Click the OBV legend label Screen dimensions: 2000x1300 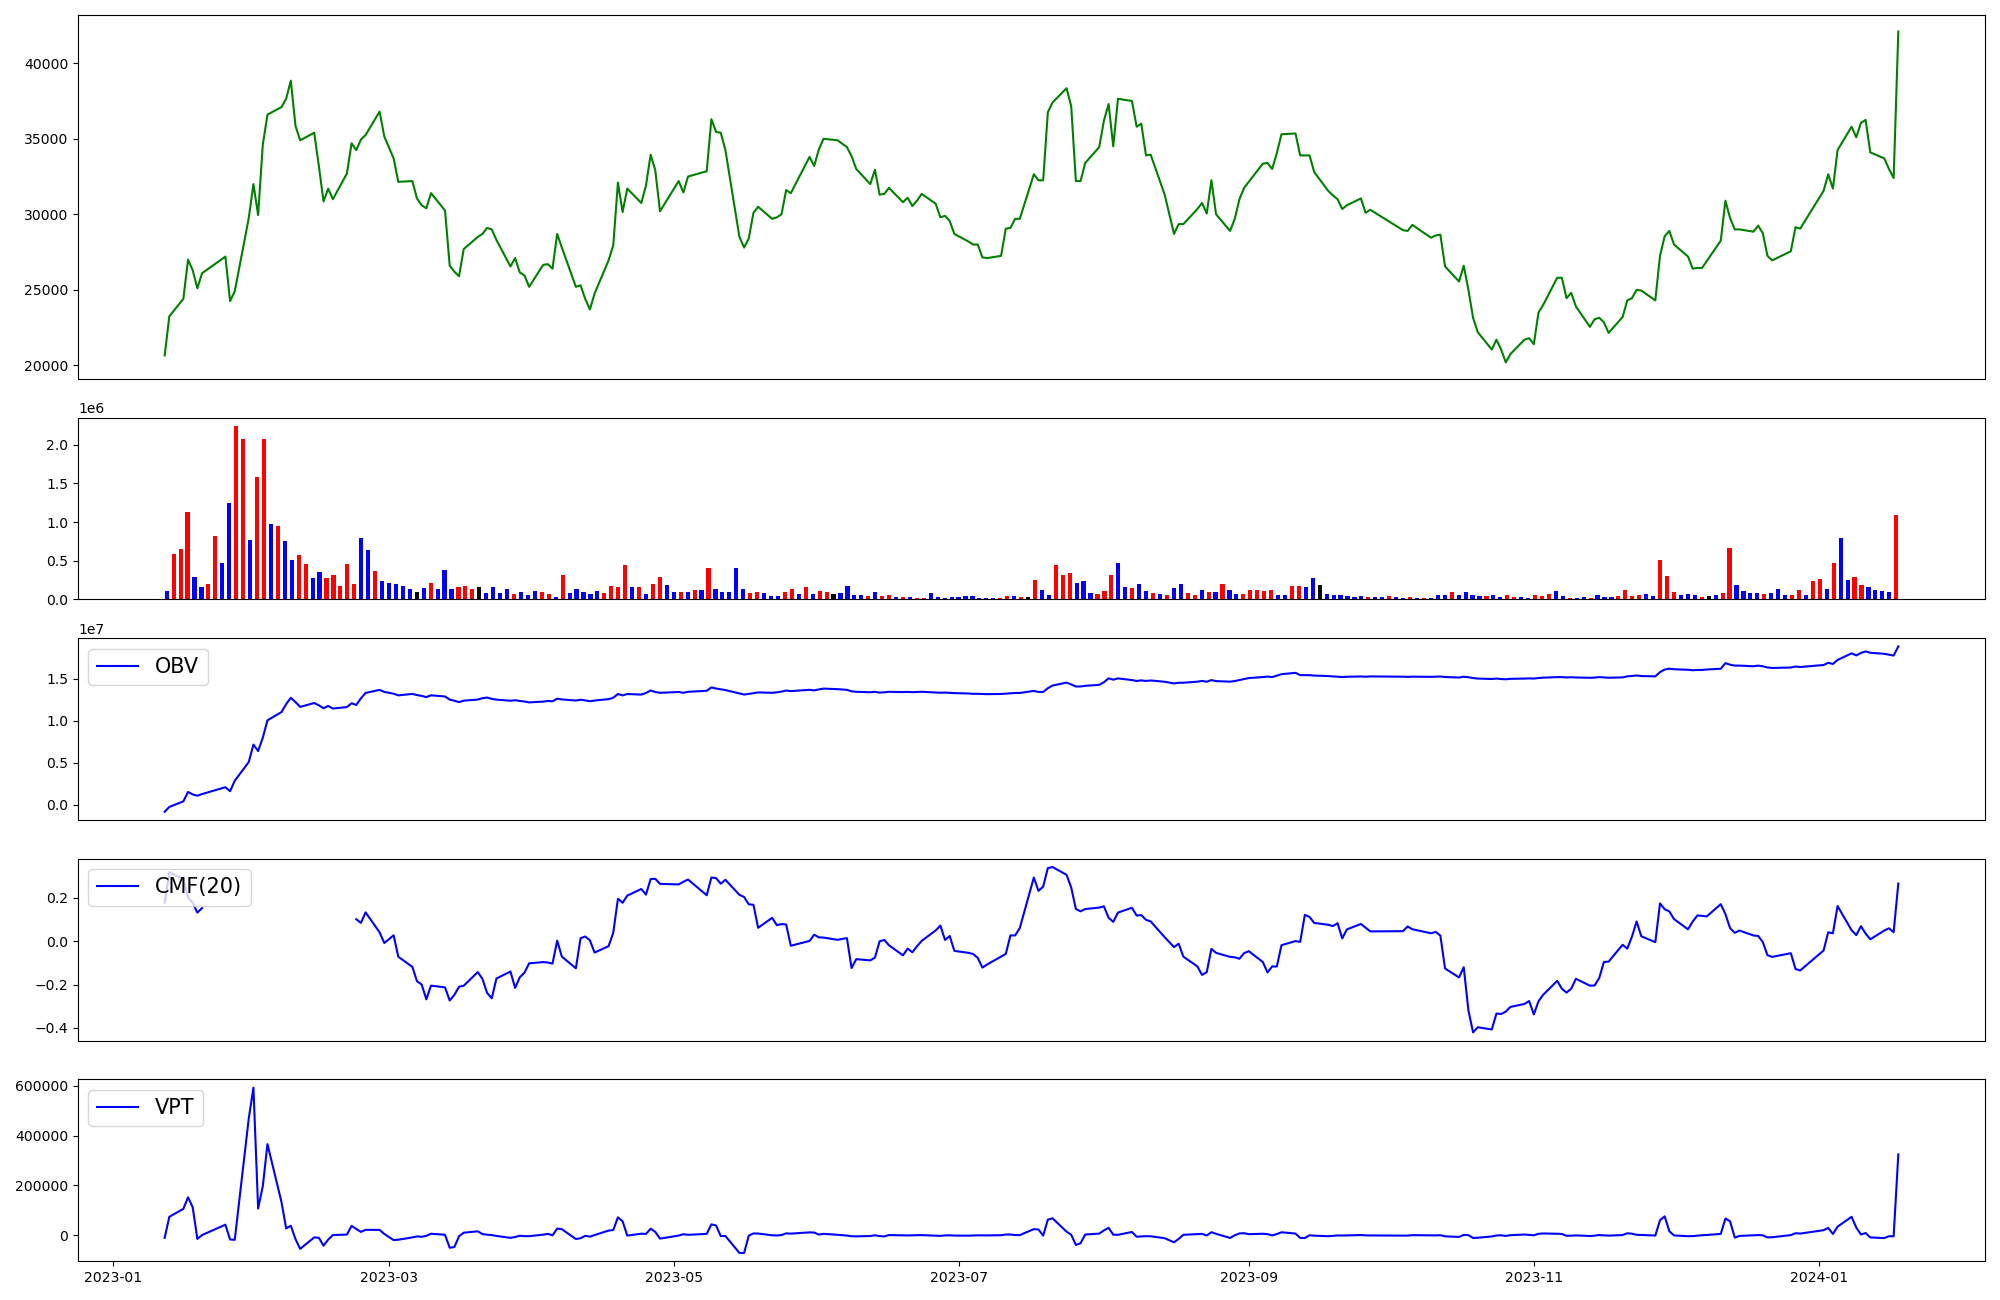[x=176, y=666]
